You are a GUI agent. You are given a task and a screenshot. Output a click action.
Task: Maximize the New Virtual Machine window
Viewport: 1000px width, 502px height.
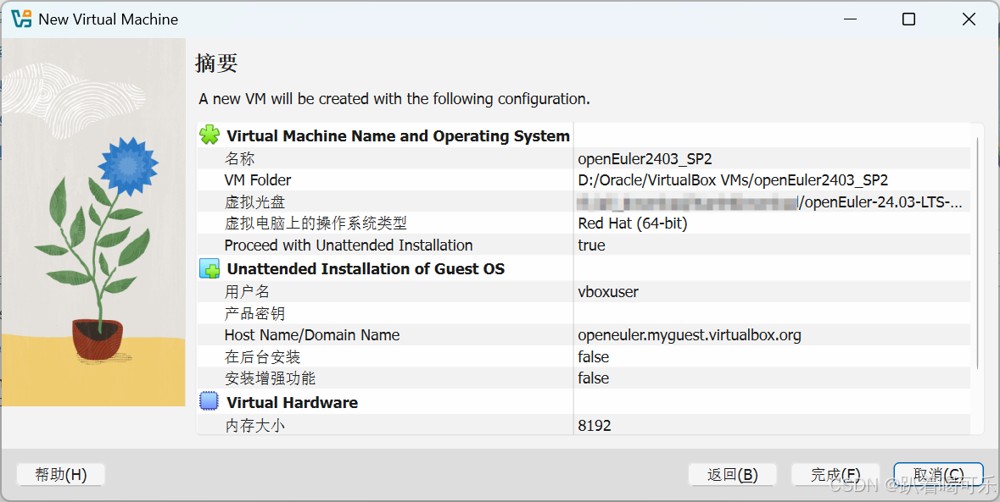tap(909, 19)
